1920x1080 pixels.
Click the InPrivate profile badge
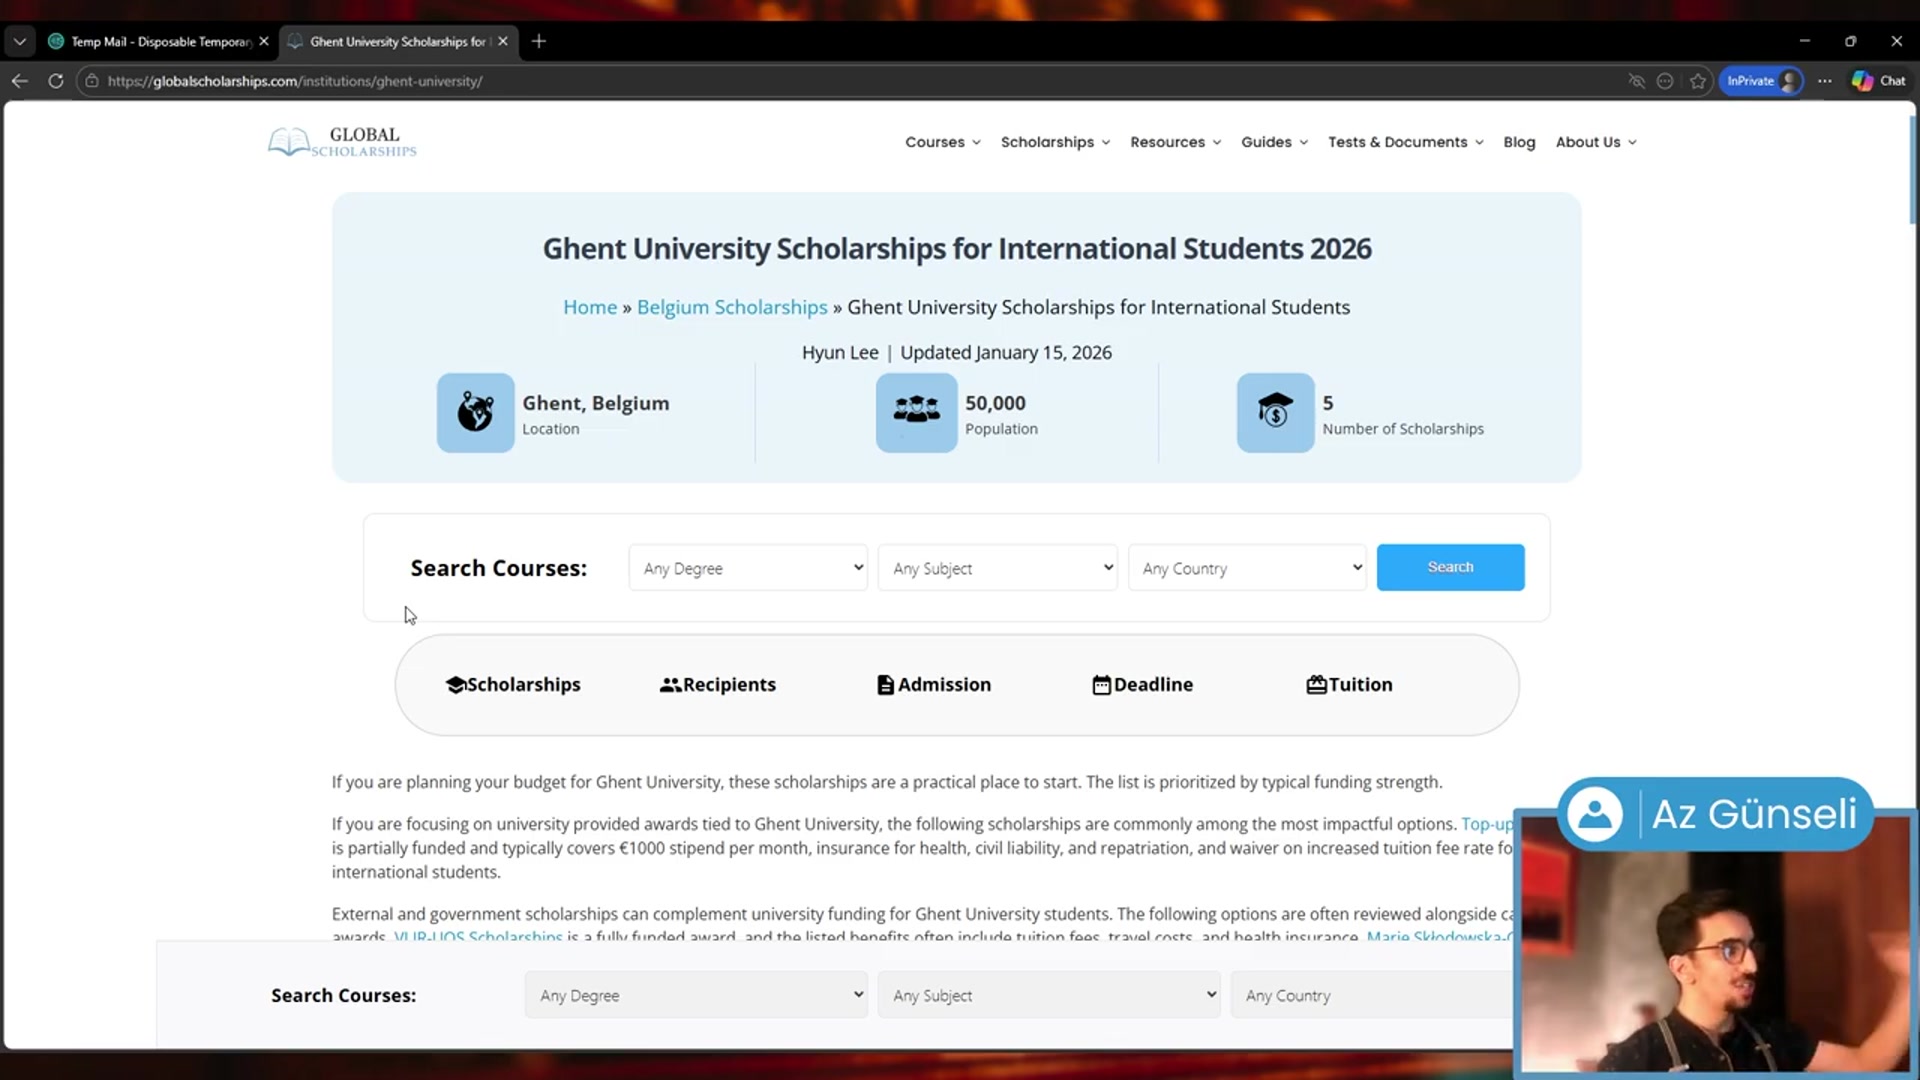[1760, 80]
